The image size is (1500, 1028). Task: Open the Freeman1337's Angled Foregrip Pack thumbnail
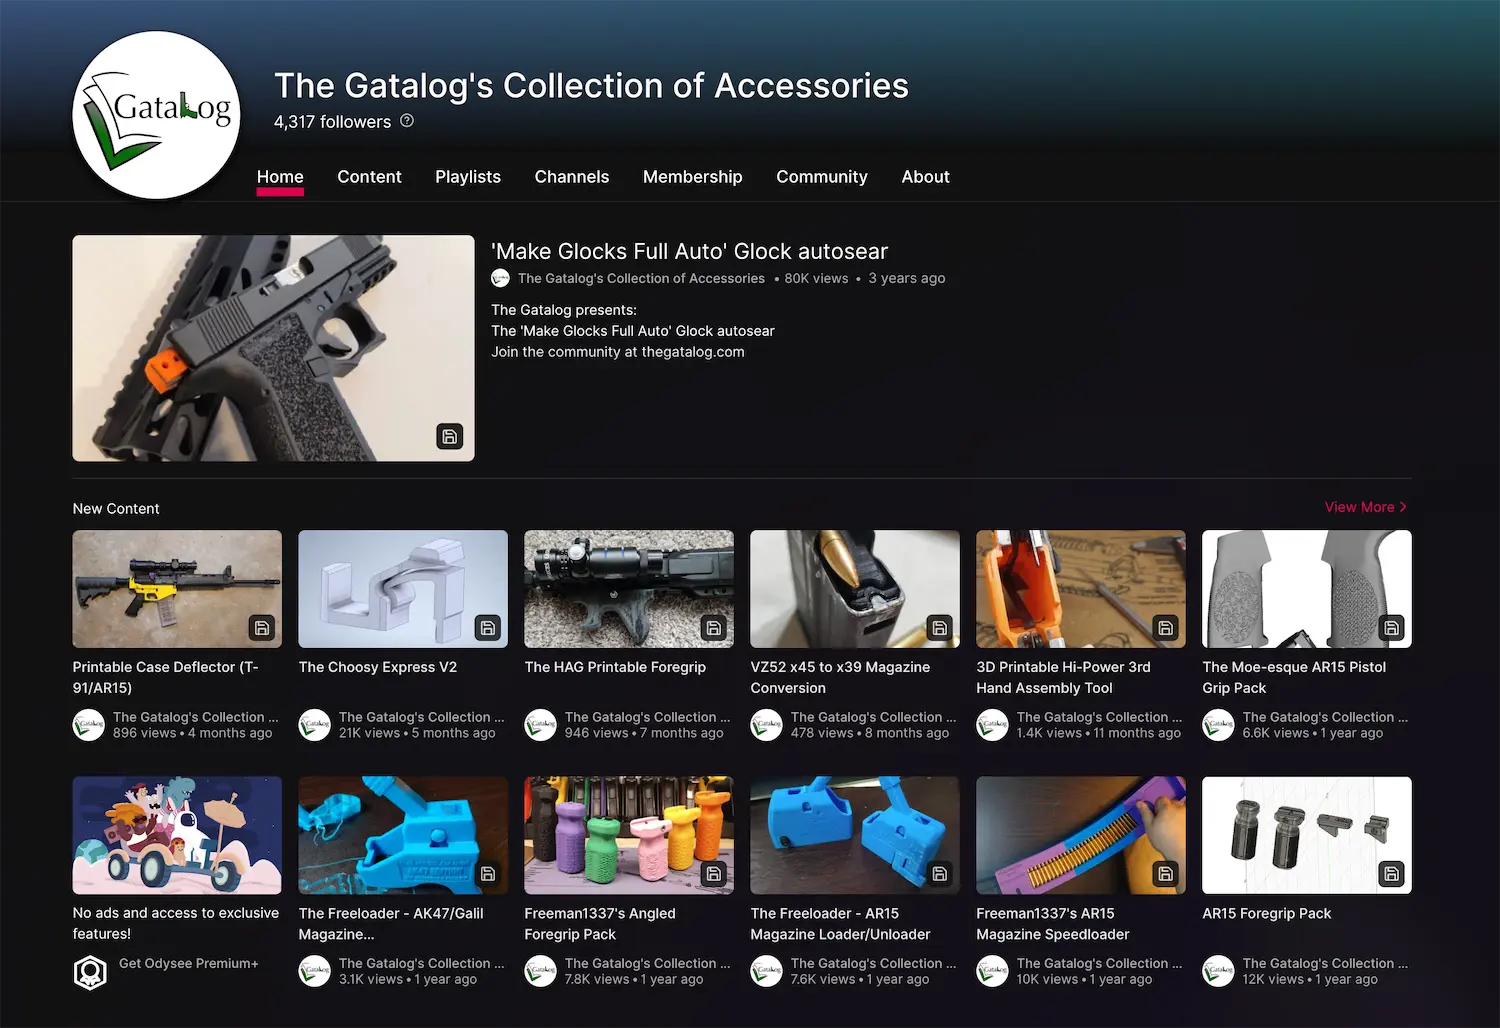tap(629, 835)
